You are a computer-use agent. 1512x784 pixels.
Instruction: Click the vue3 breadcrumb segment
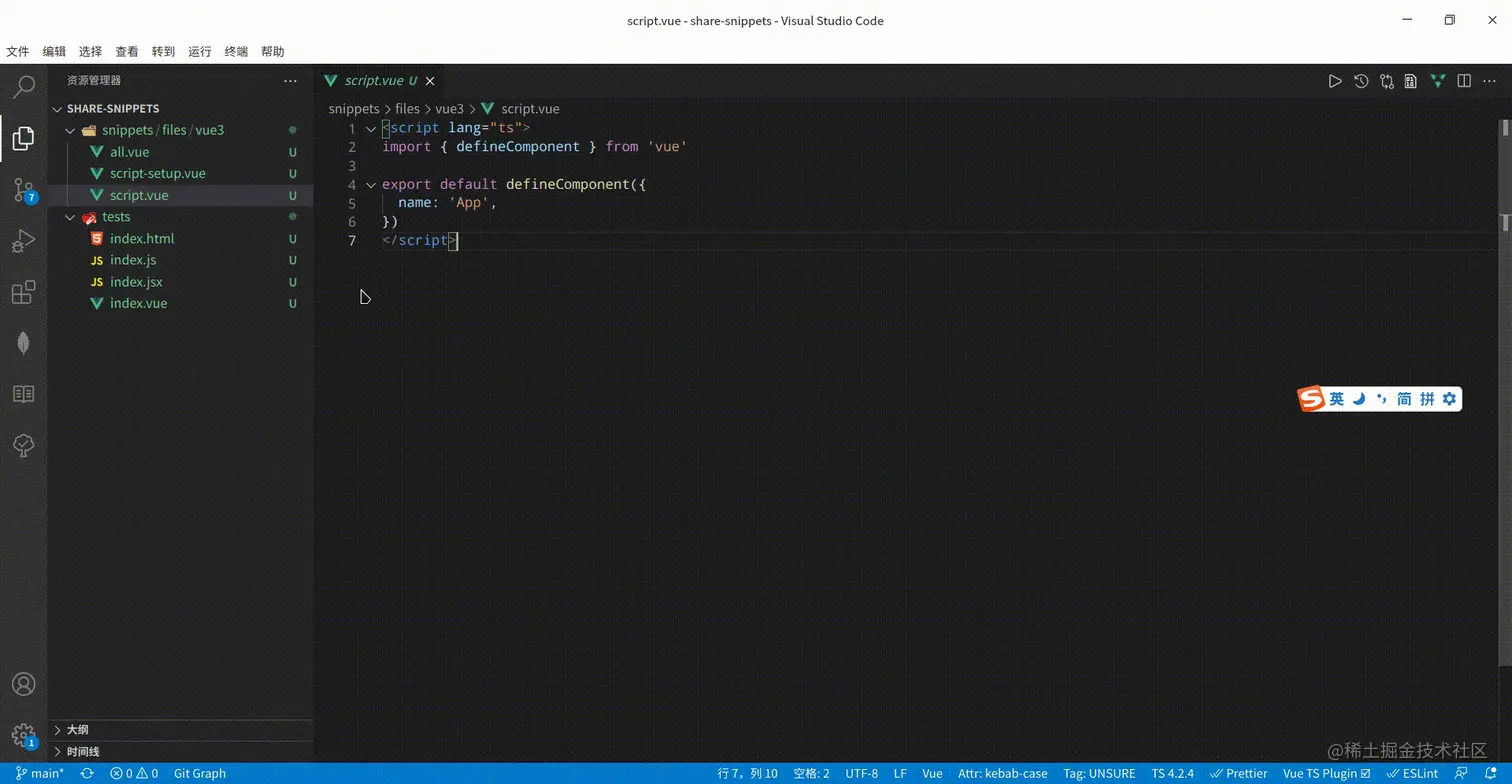coord(449,108)
